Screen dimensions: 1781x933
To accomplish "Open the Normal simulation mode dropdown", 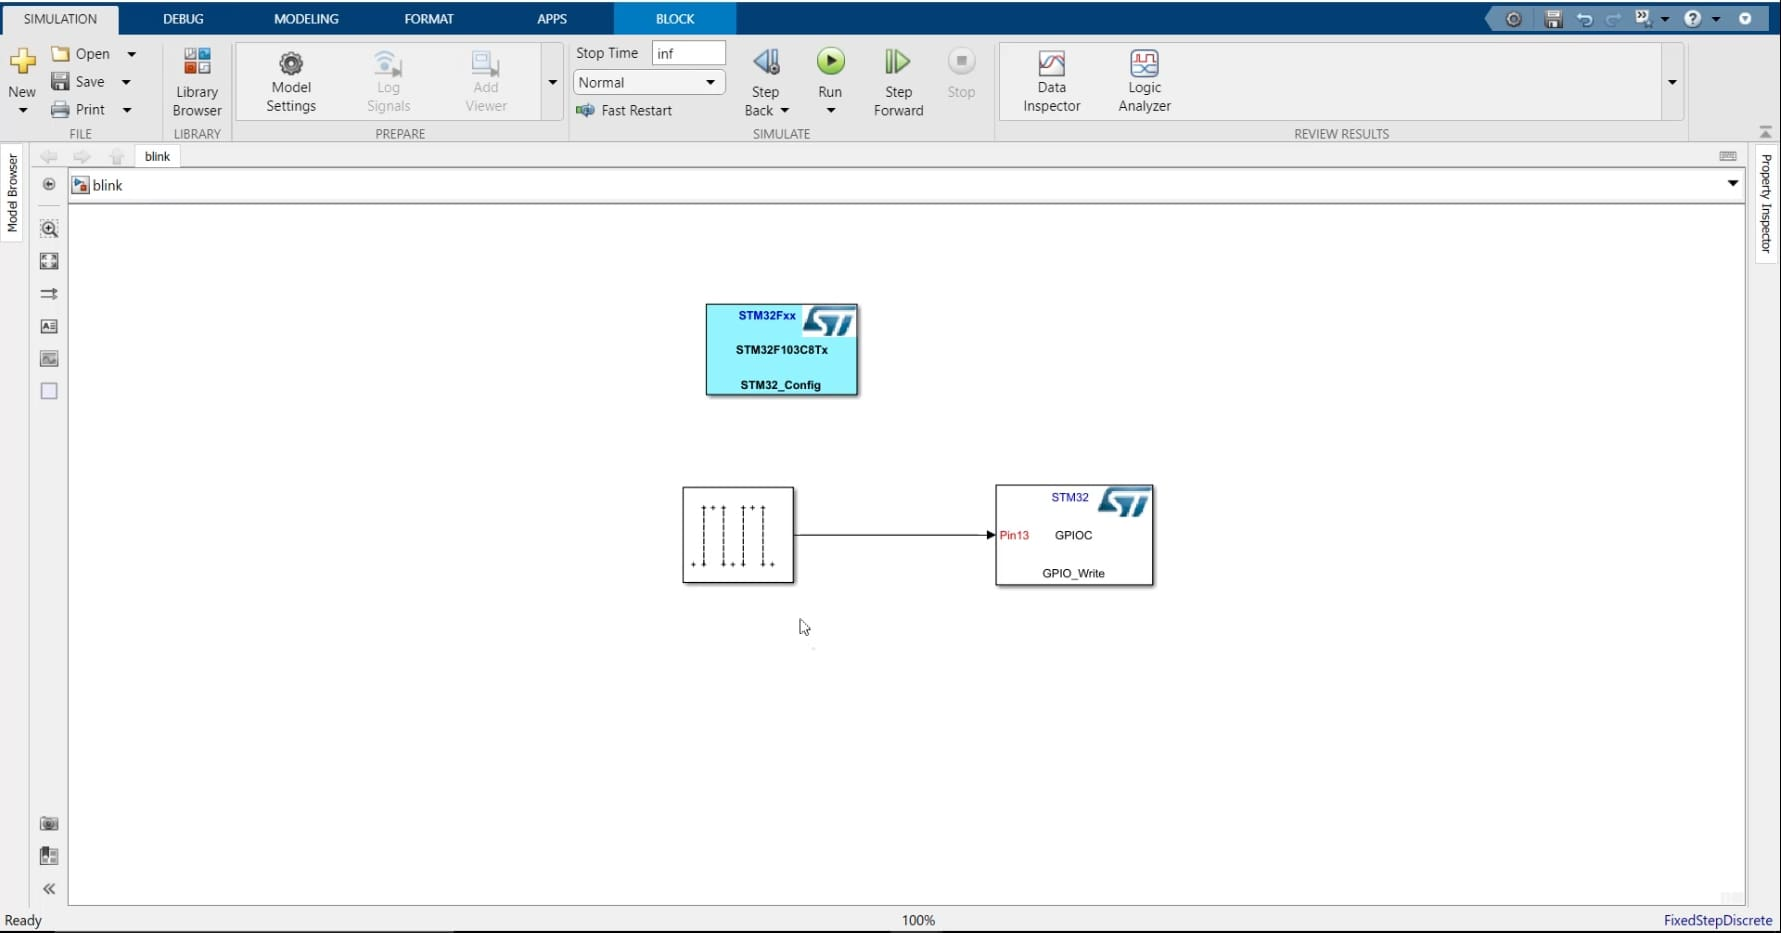I will point(709,82).
